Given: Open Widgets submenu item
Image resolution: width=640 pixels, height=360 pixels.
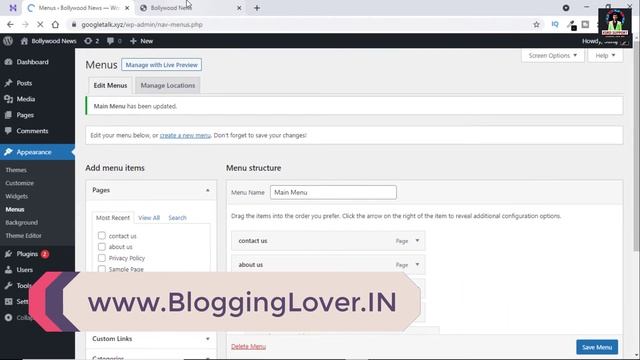Looking at the screenshot, I should pos(17,196).
